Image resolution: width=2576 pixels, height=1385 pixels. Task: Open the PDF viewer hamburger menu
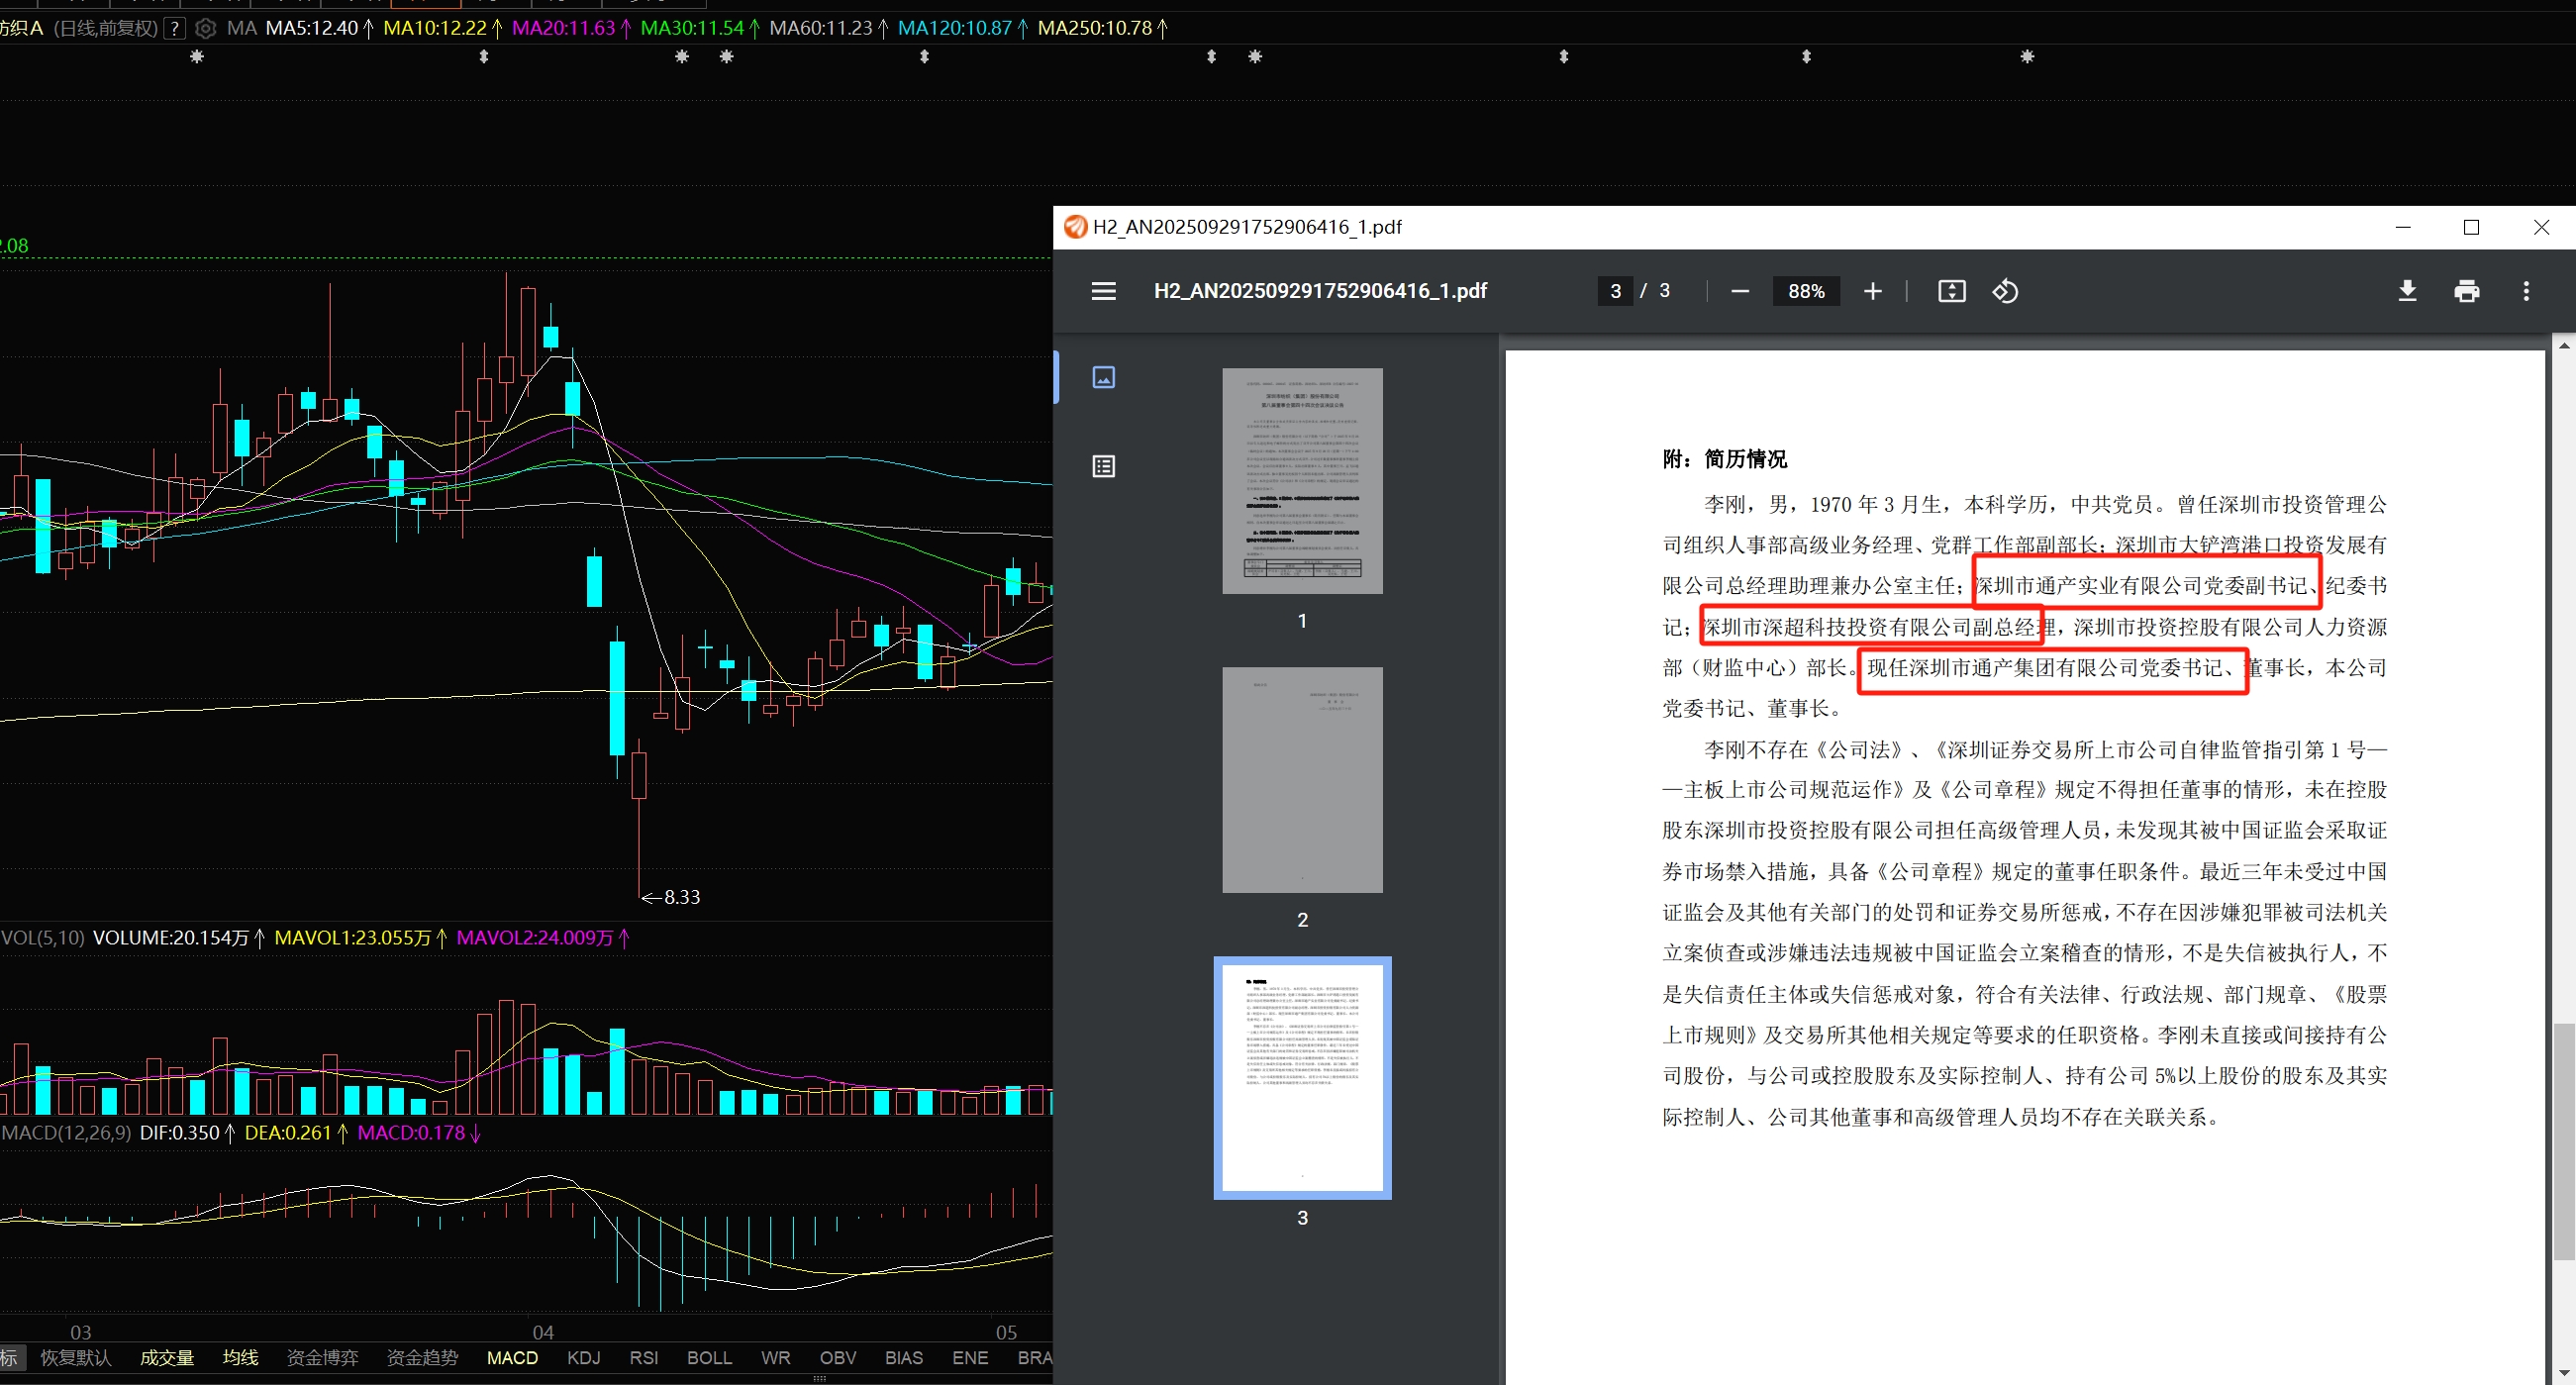point(1103,291)
